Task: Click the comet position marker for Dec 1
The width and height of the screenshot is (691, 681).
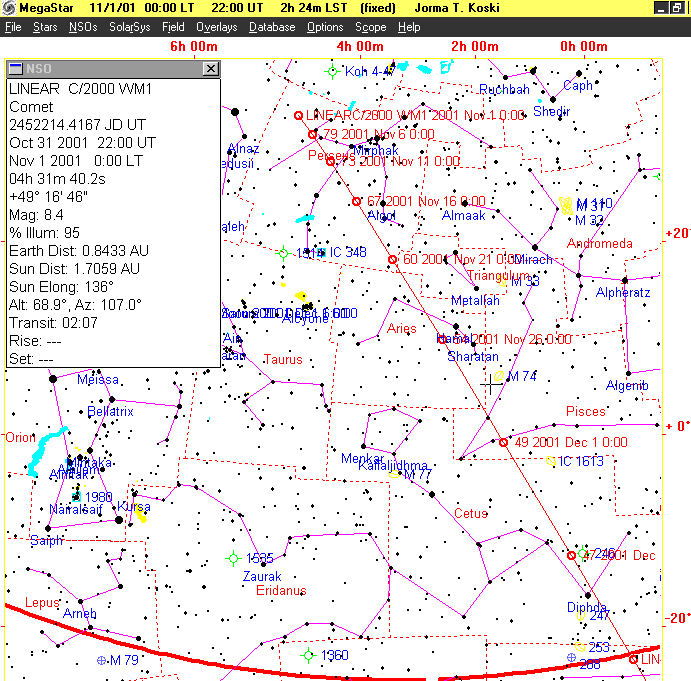Action: coord(503,442)
